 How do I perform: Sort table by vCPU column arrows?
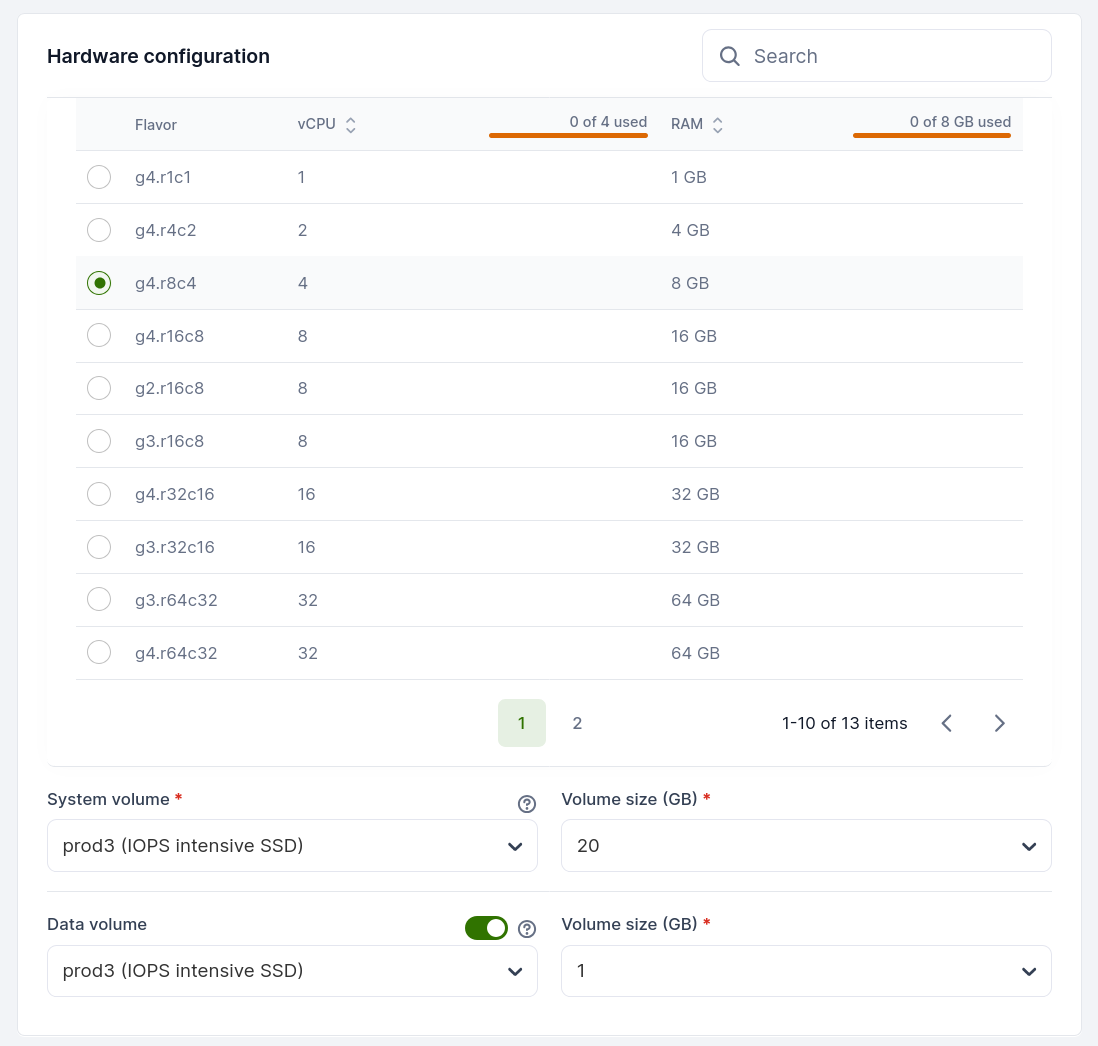[x=350, y=125]
